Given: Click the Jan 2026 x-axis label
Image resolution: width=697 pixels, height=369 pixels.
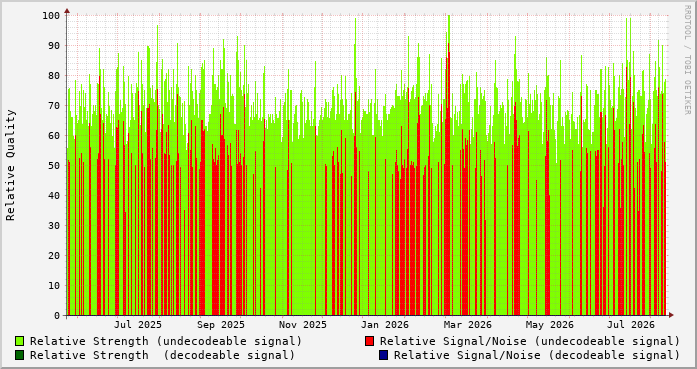Looking at the screenshot, I should point(385,325).
